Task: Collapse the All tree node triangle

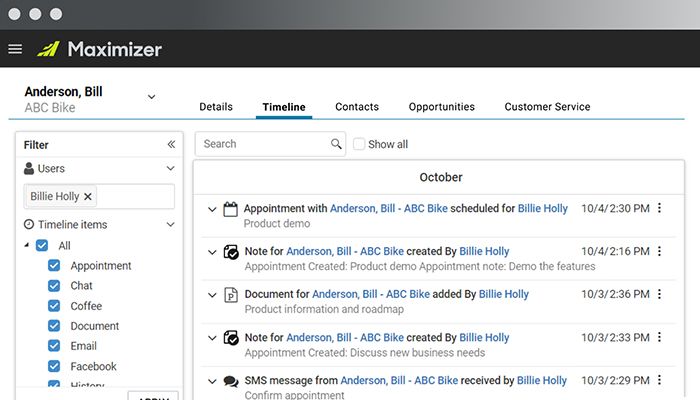Action: tap(27, 245)
